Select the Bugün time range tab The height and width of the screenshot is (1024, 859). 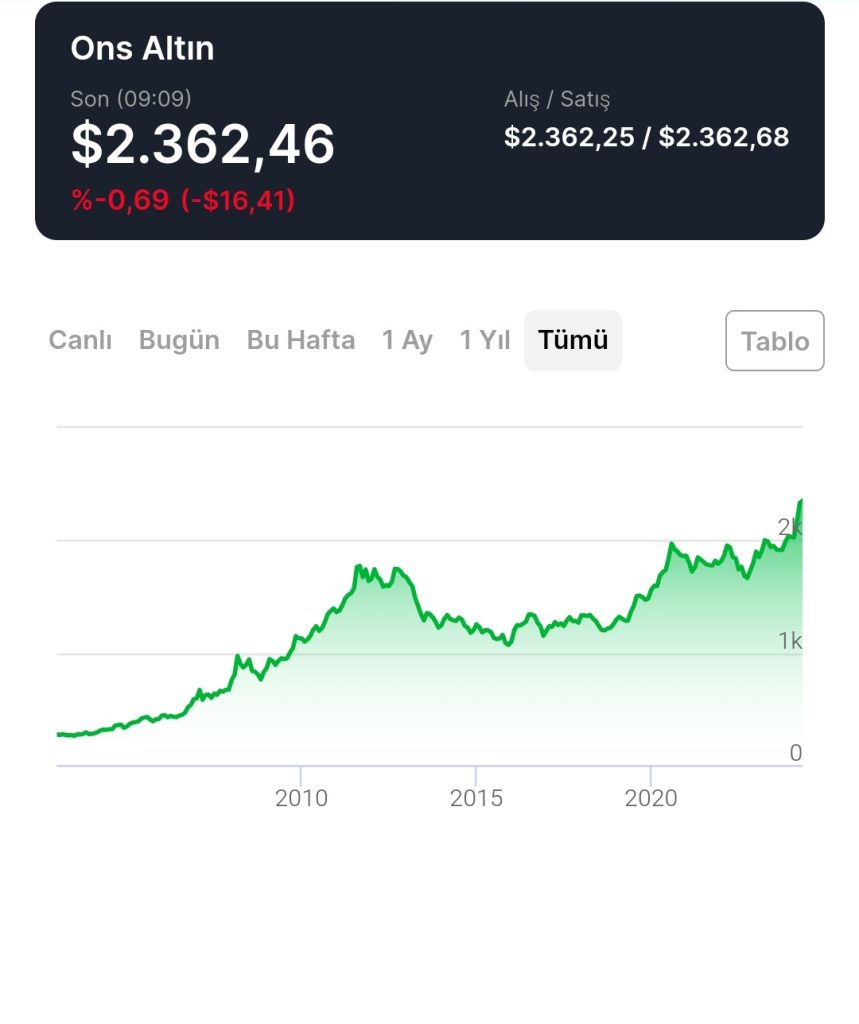[179, 340]
